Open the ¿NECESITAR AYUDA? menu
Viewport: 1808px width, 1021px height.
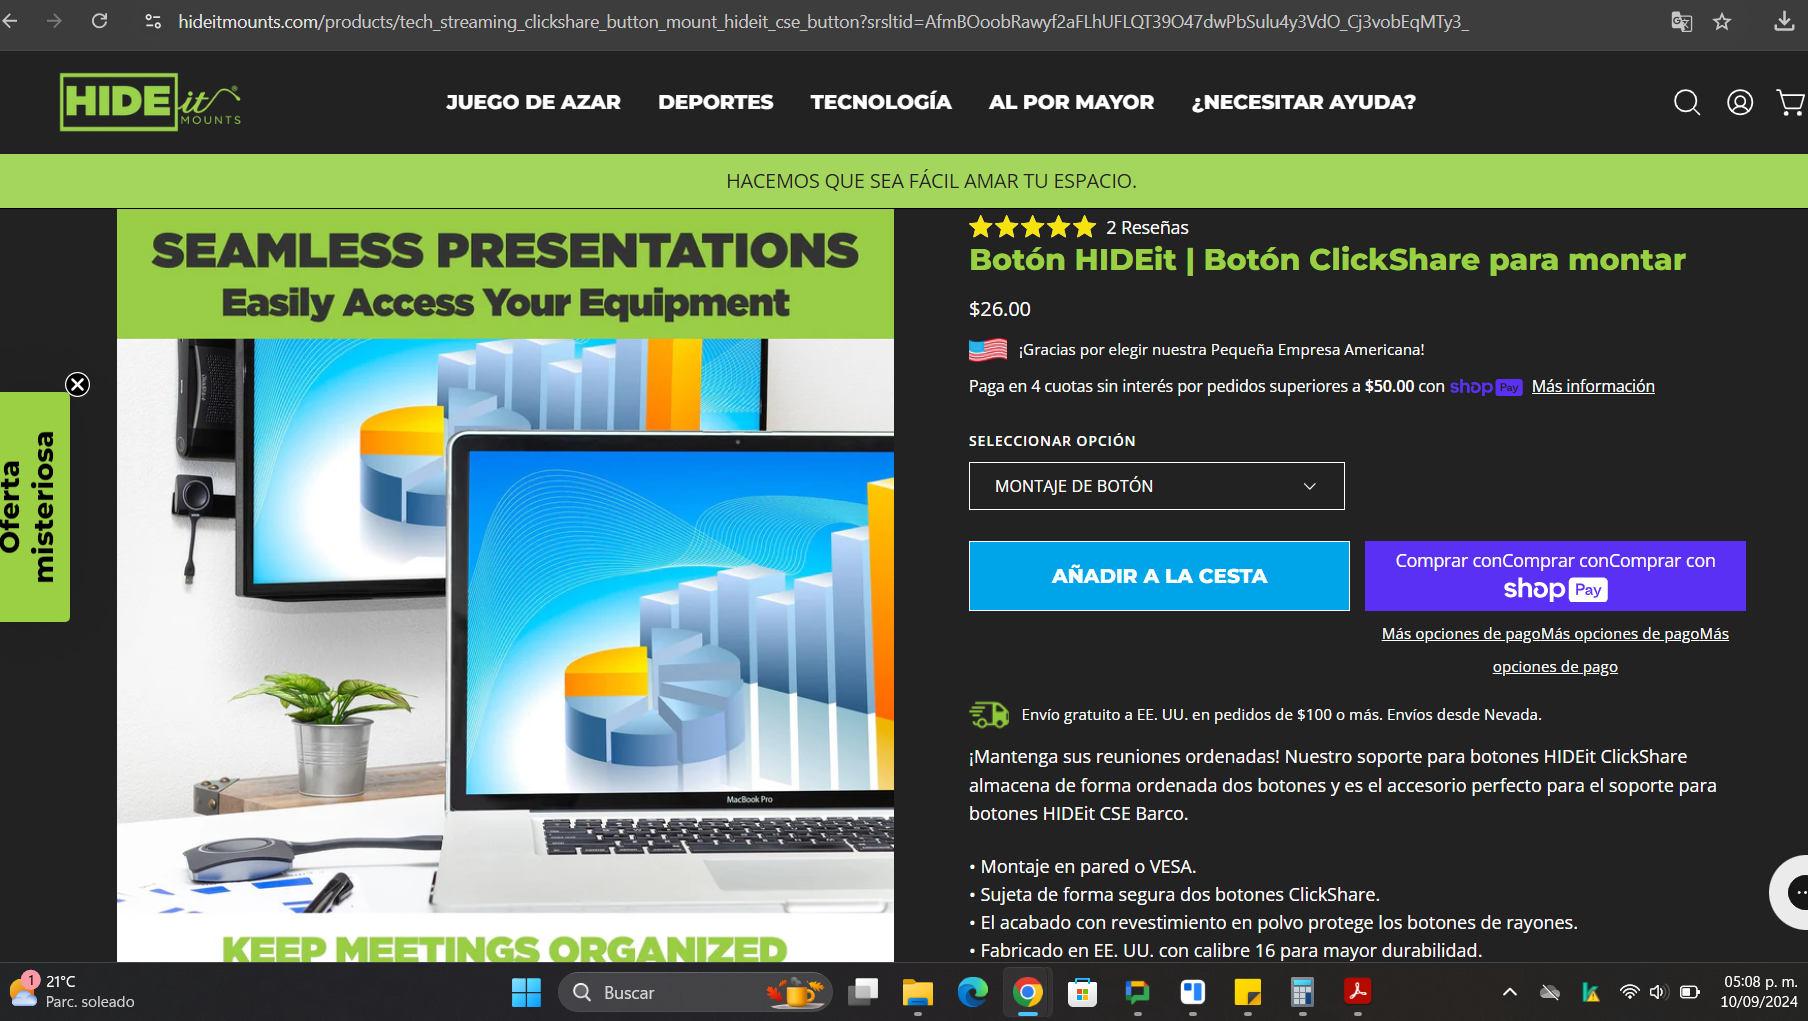(x=1304, y=102)
